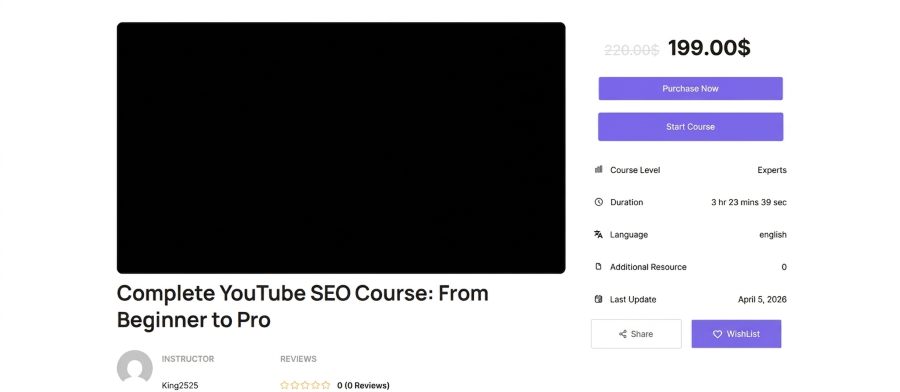
Task: Click the 199.00$ sale price
Action: coord(709,48)
